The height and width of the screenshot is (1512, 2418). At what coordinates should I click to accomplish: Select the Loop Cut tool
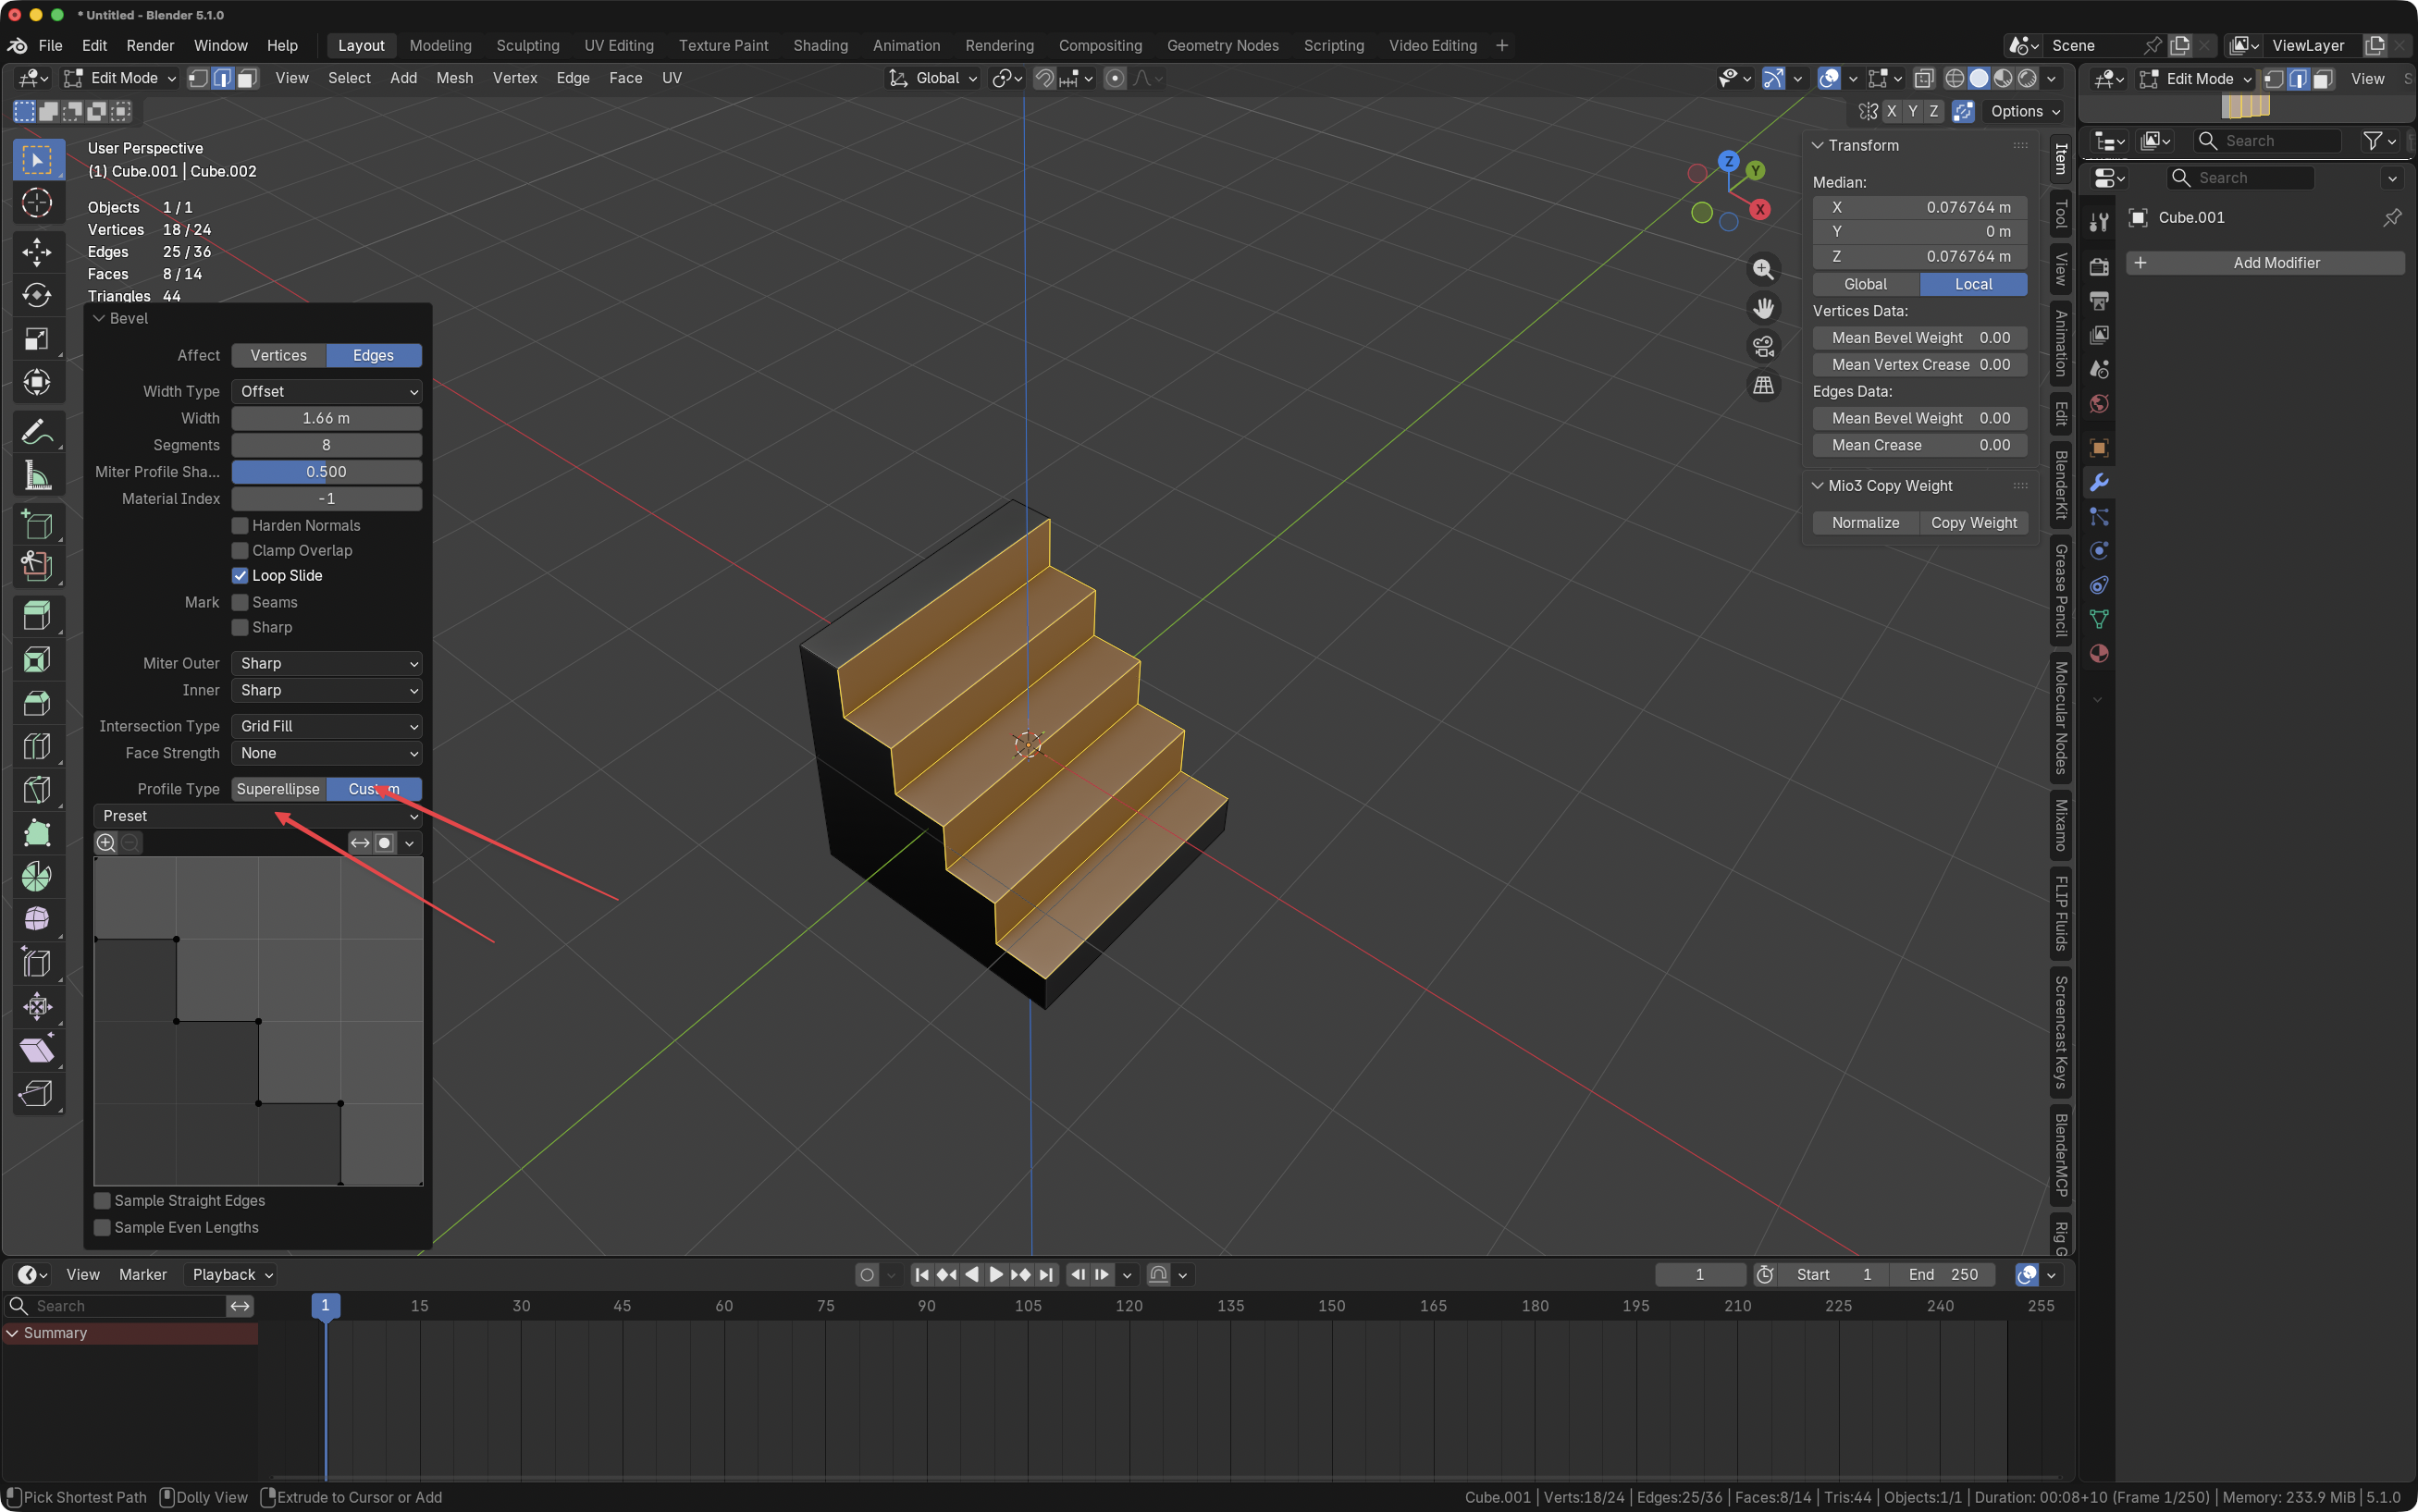coord(37,747)
